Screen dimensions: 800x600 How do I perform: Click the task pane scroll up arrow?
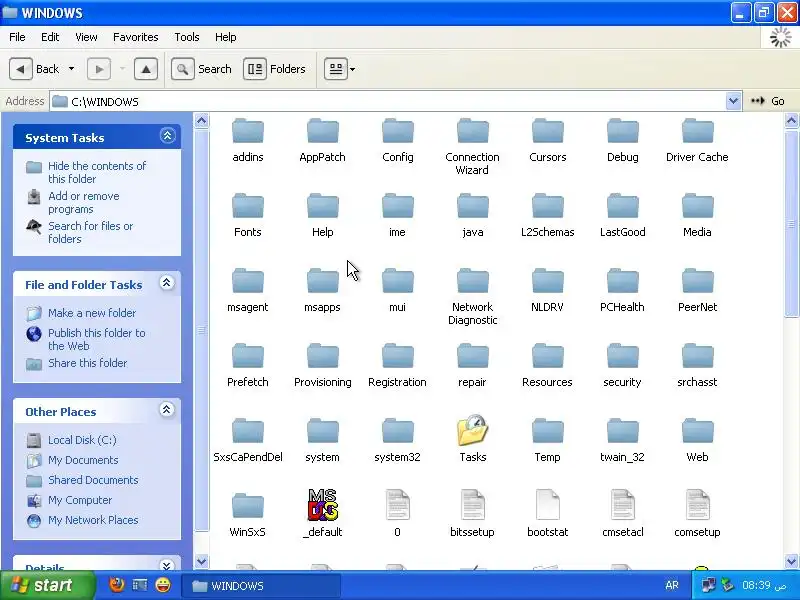coord(202,121)
